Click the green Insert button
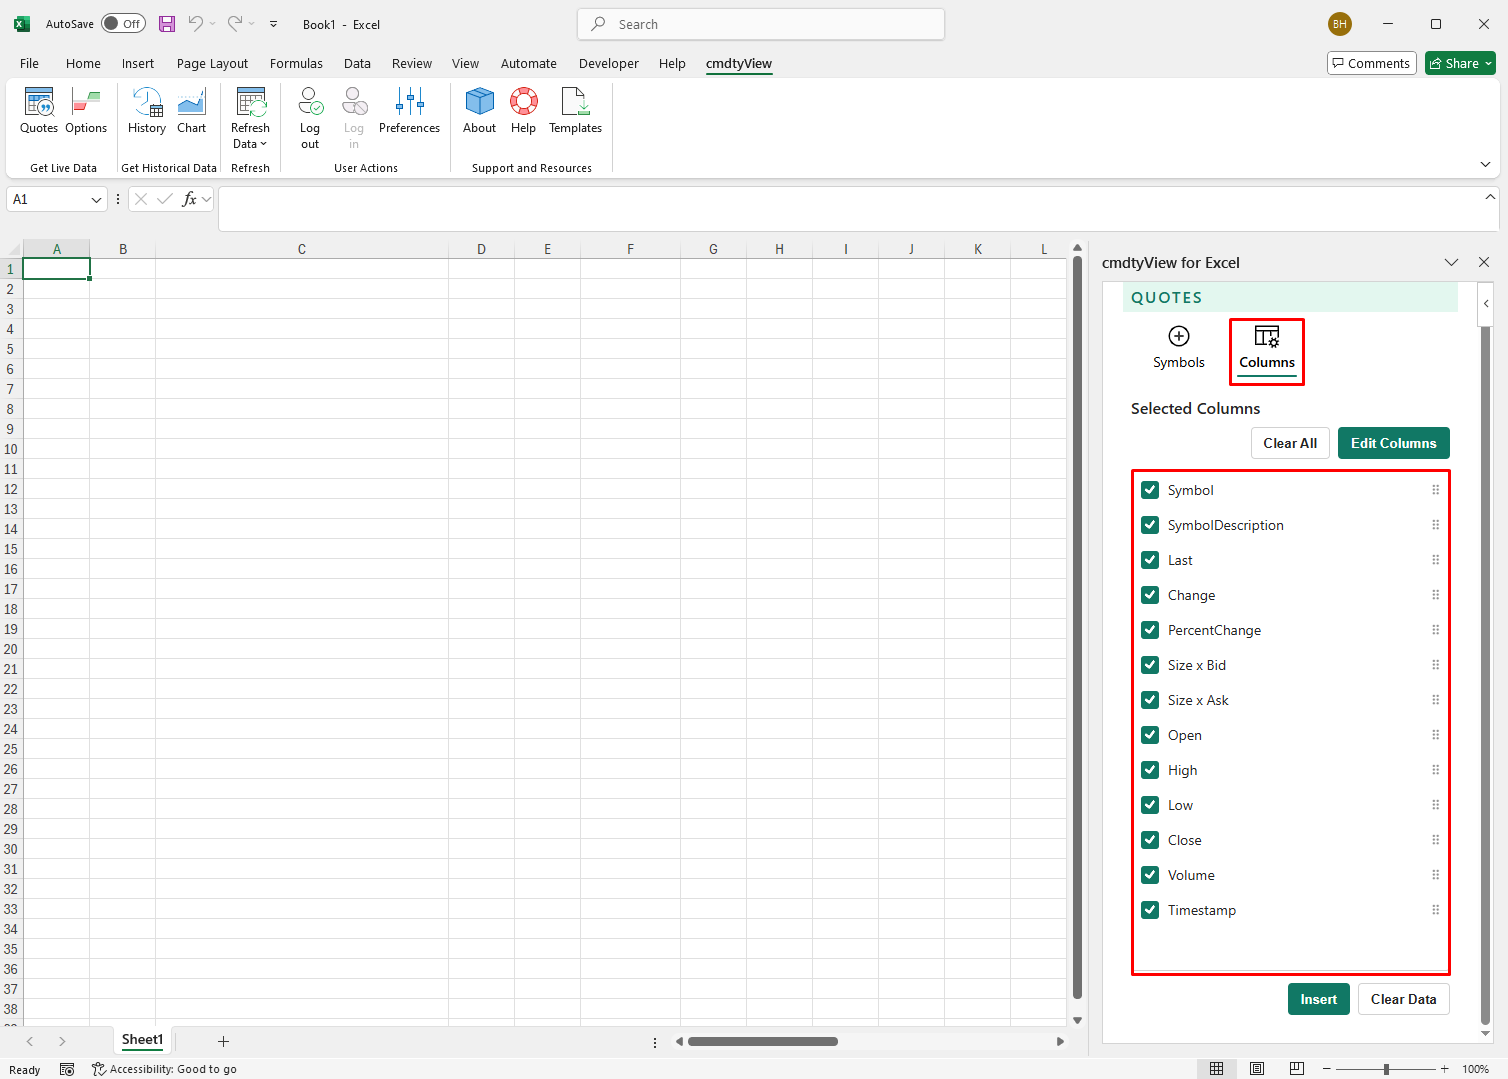 click(1318, 999)
